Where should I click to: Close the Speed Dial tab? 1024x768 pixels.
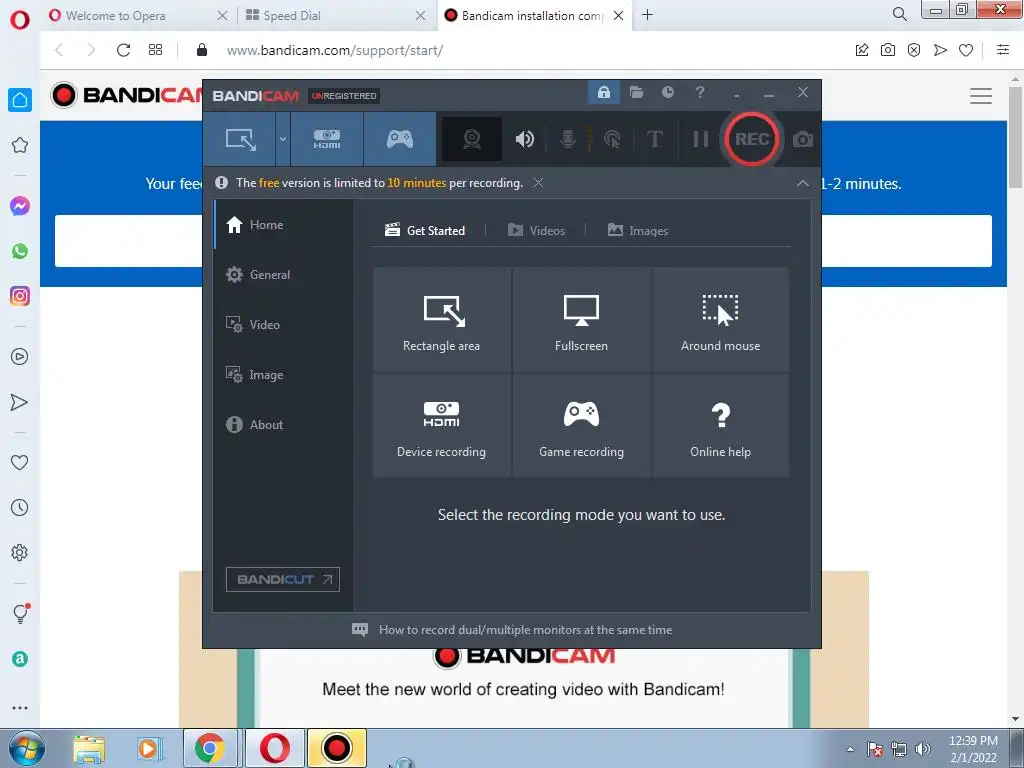[421, 16]
